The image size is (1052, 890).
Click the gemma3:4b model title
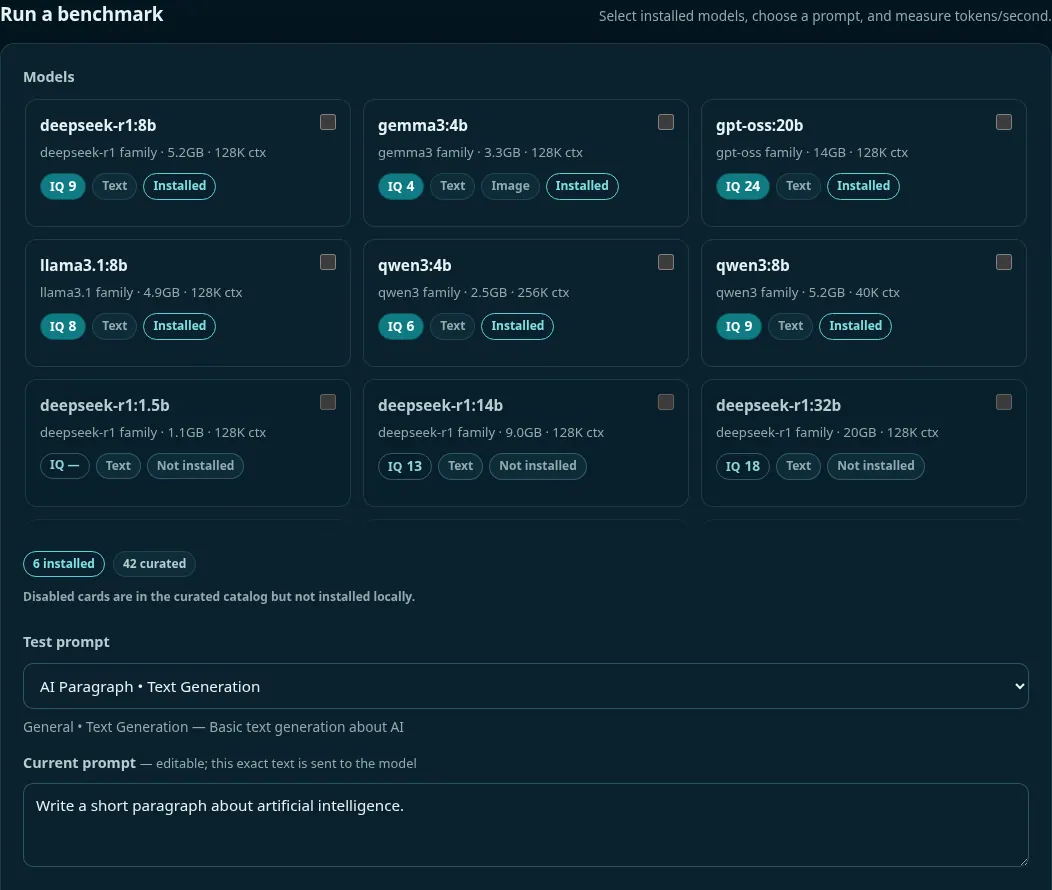click(423, 125)
